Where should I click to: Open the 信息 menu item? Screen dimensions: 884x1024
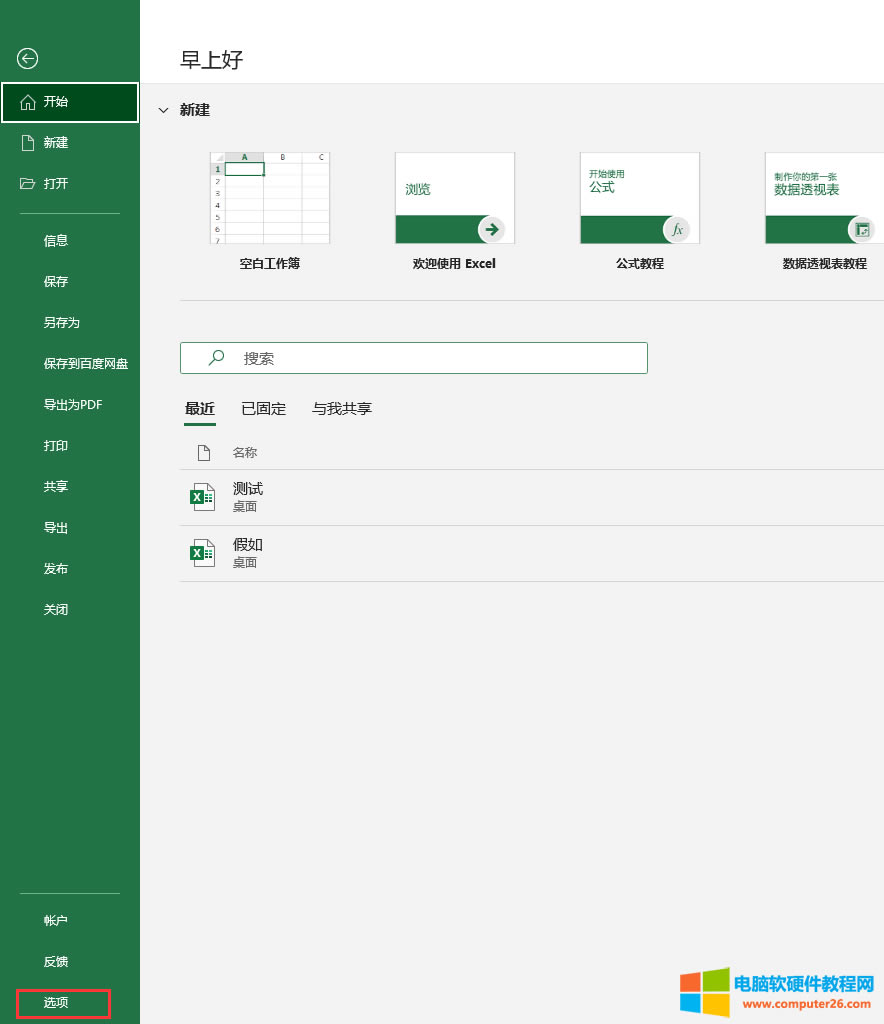coord(56,241)
